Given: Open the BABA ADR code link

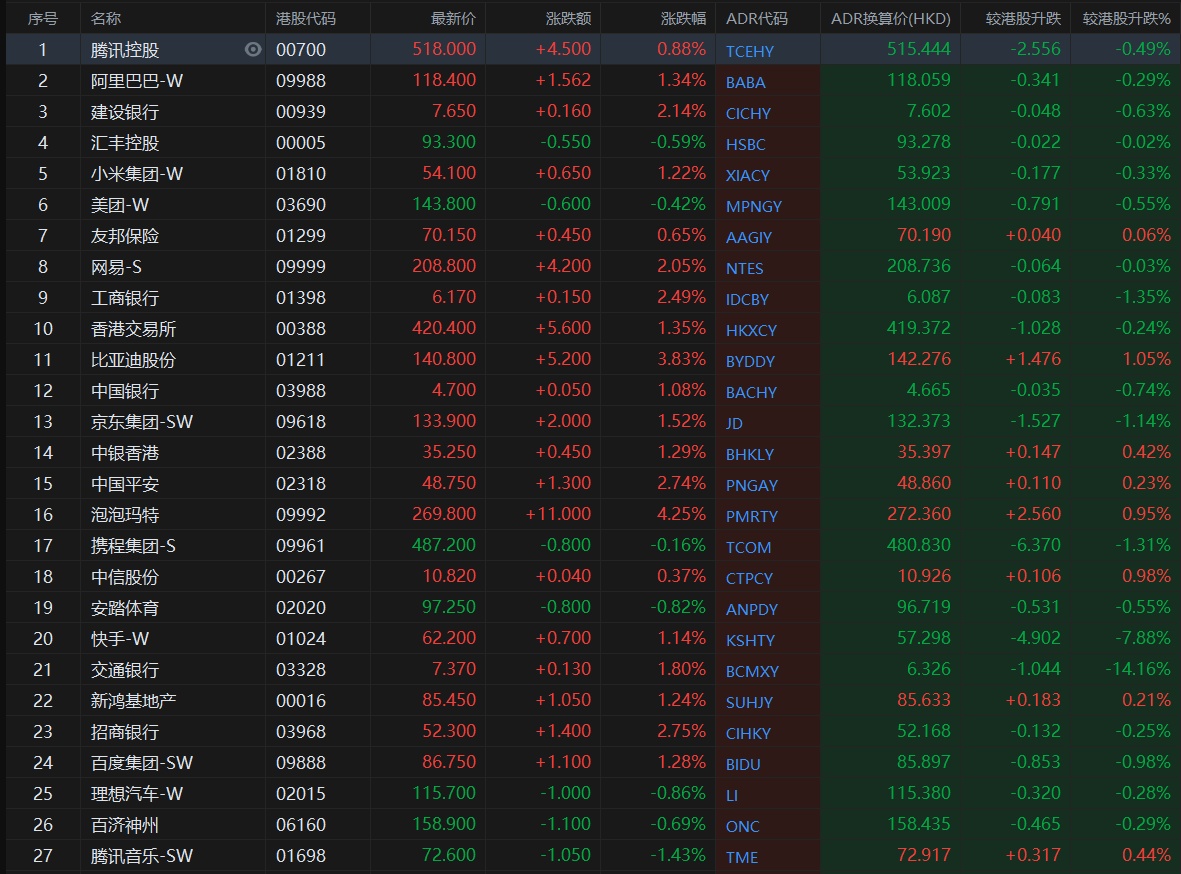Looking at the screenshot, I should tap(745, 82).
